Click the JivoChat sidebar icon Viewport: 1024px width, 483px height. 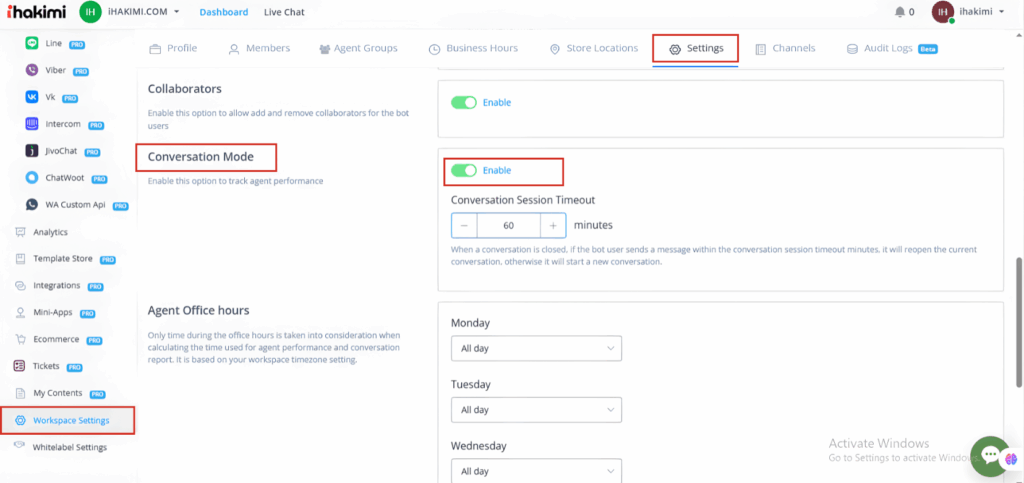click(33, 152)
